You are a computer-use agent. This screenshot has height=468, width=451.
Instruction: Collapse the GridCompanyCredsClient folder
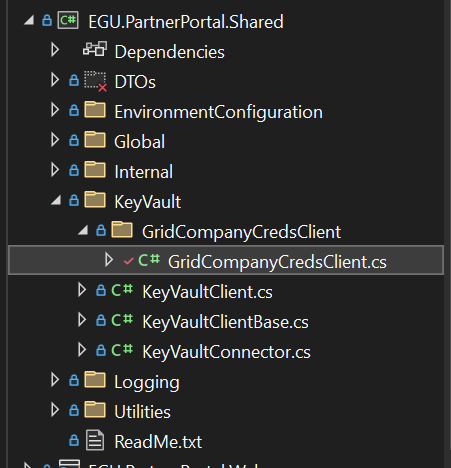point(83,230)
